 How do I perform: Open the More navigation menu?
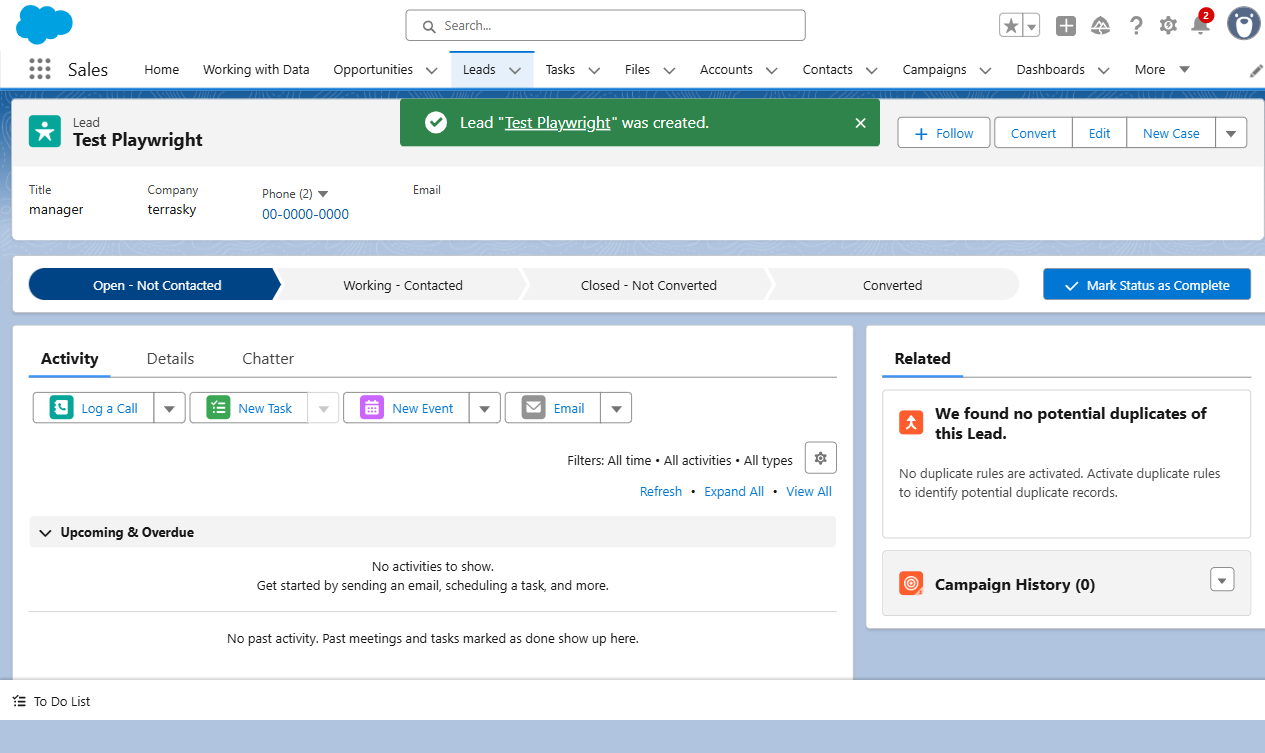point(1162,70)
